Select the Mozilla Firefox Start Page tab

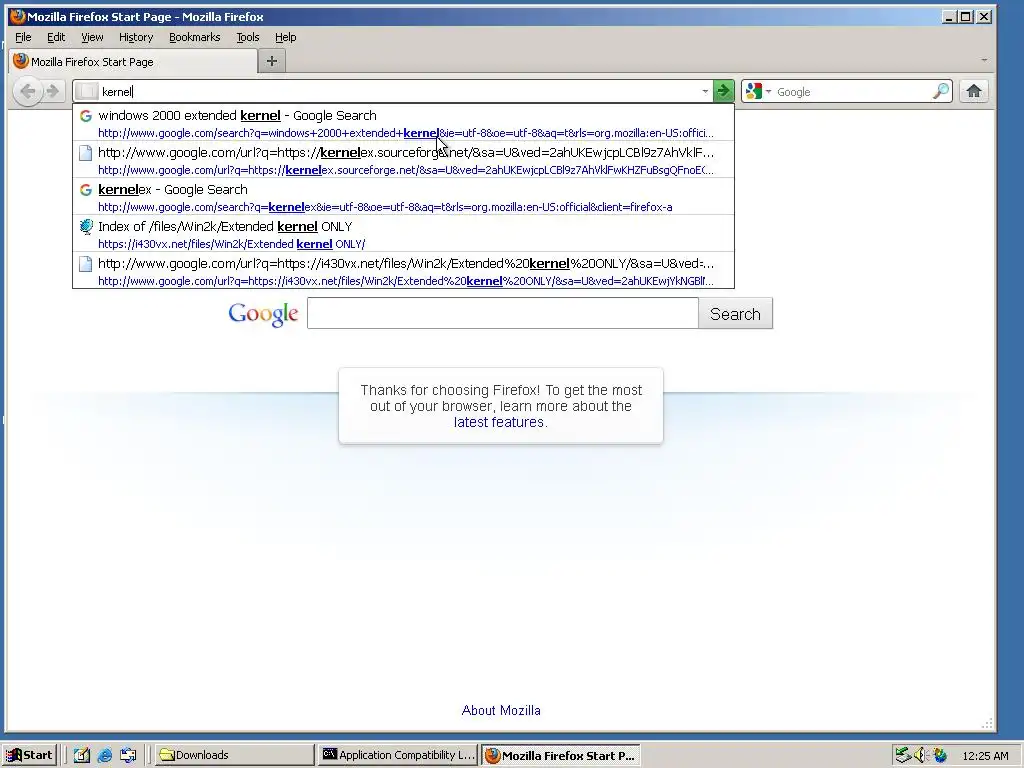point(133,61)
